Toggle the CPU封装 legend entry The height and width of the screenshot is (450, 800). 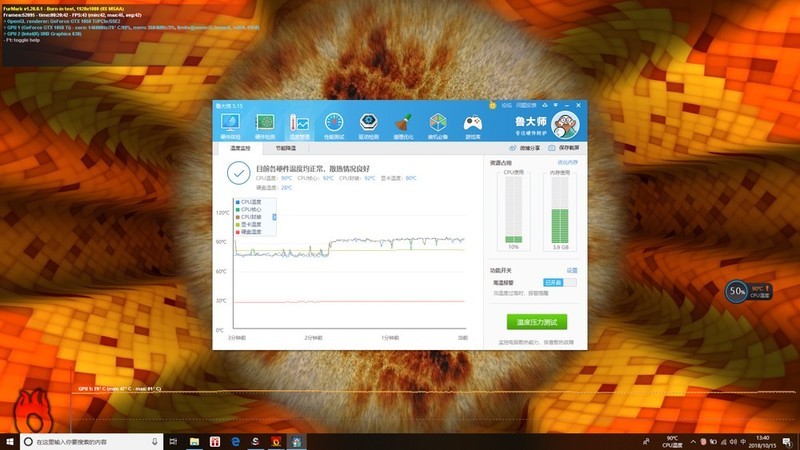tap(248, 217)
